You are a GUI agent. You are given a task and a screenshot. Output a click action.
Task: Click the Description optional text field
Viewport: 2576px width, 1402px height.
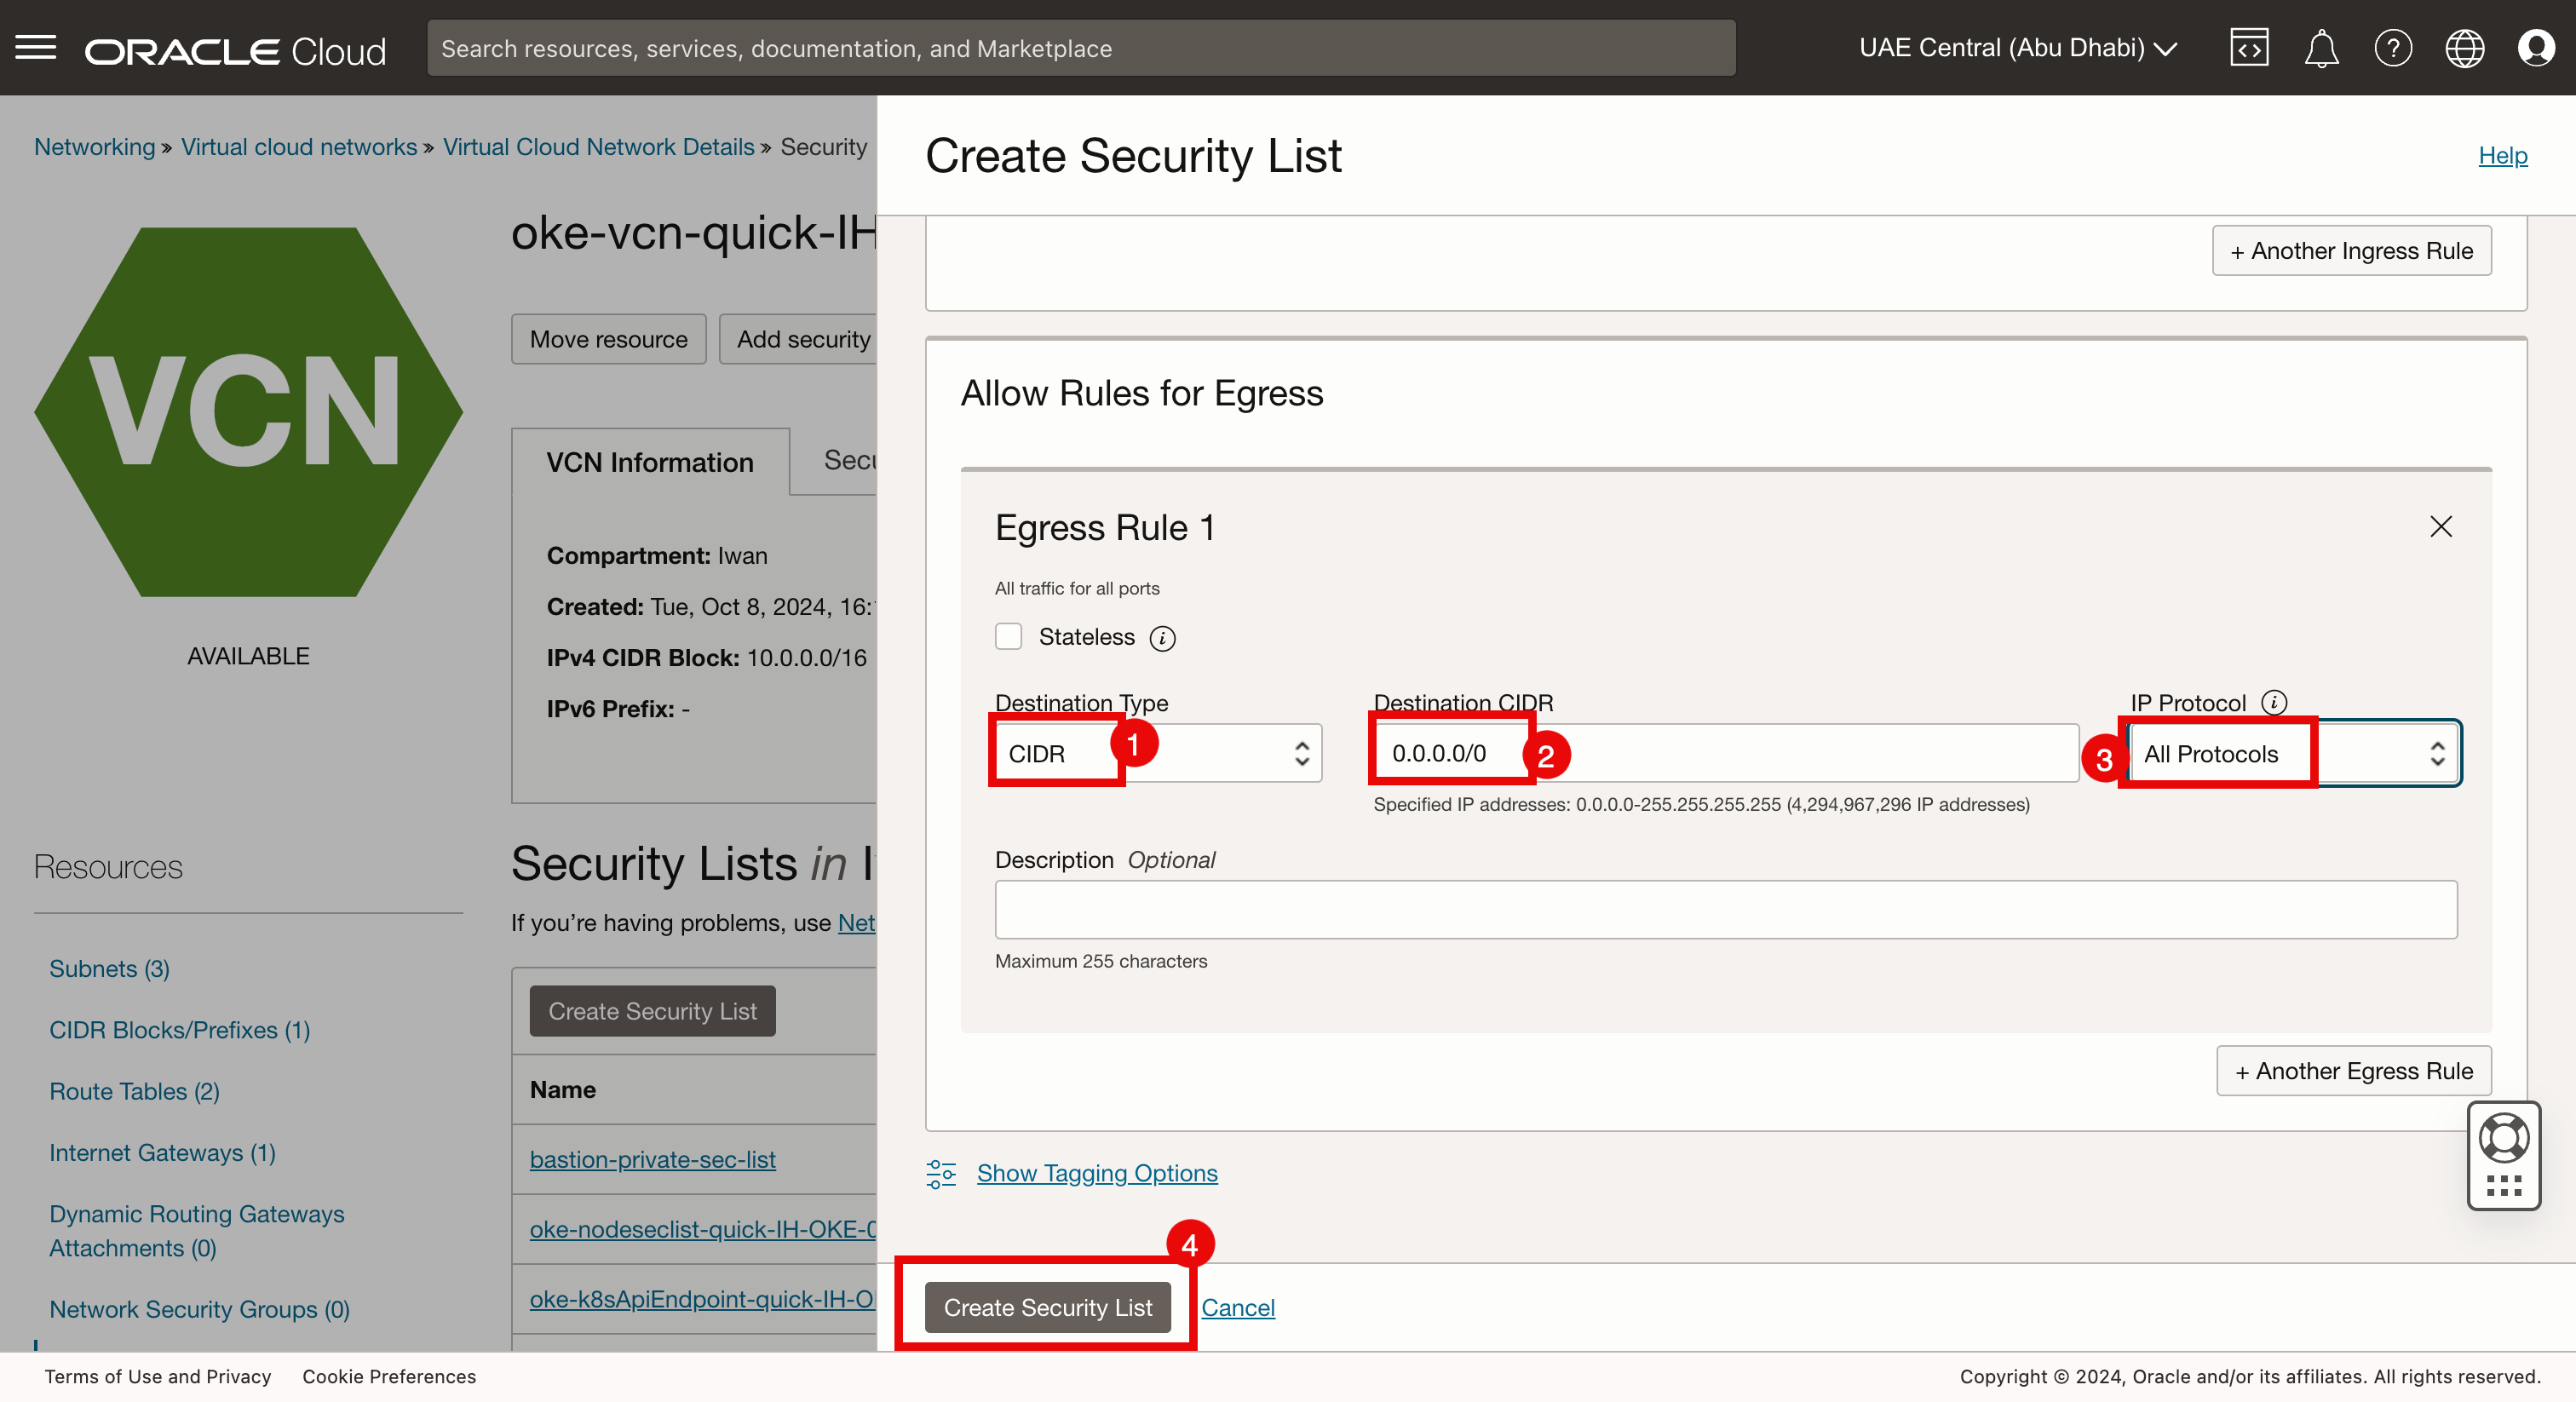tap(1725, 909)
